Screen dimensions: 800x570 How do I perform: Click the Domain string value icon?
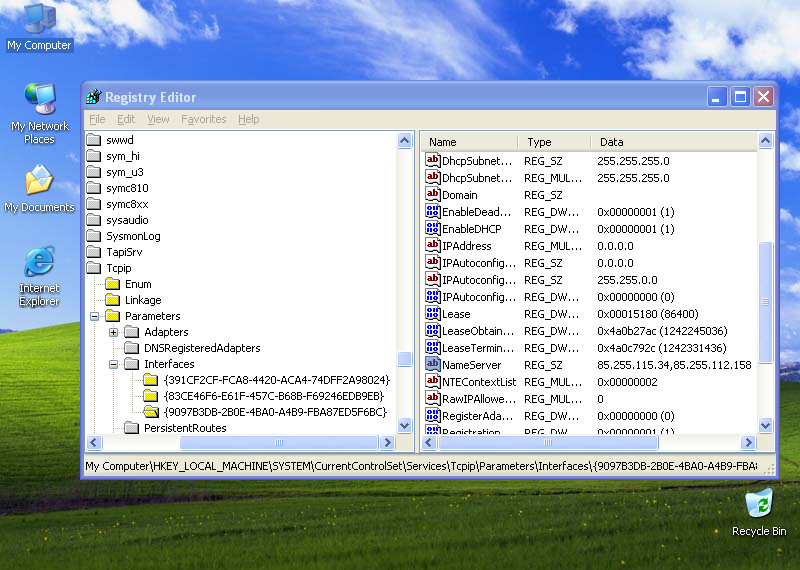pyautogui.click(x=433, y=194)
